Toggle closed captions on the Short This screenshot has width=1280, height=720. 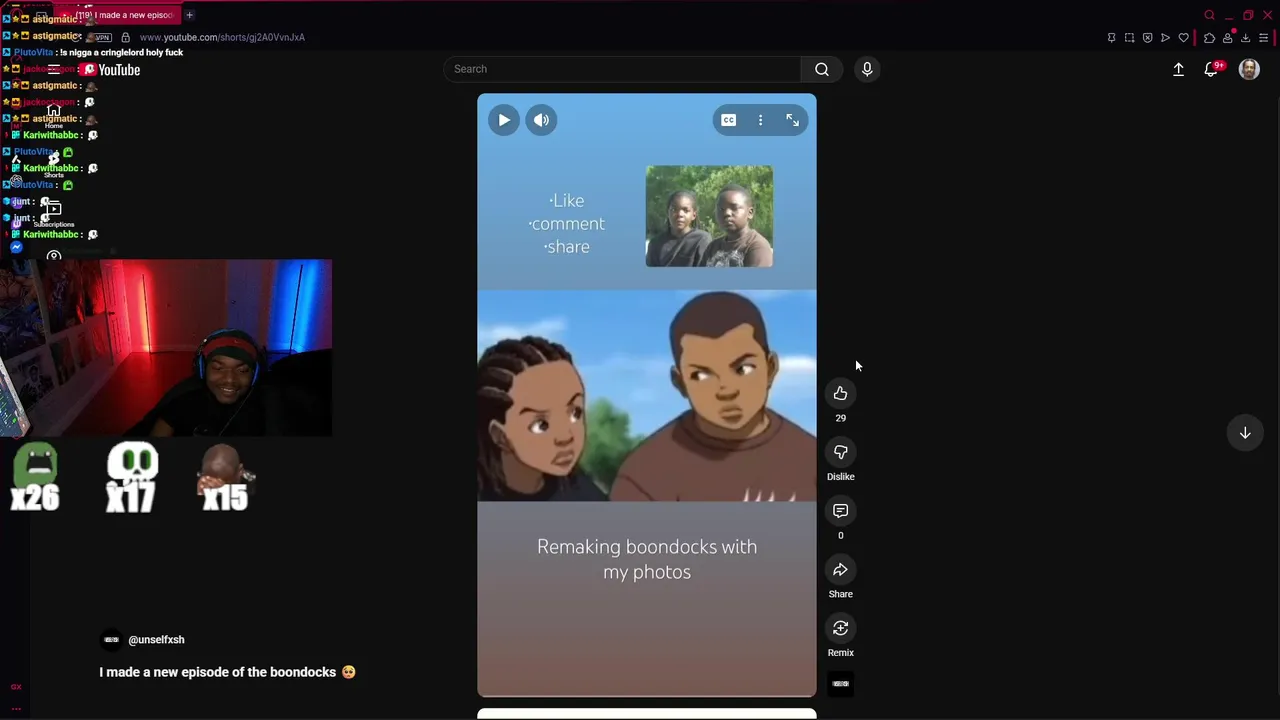coord(729,120)
